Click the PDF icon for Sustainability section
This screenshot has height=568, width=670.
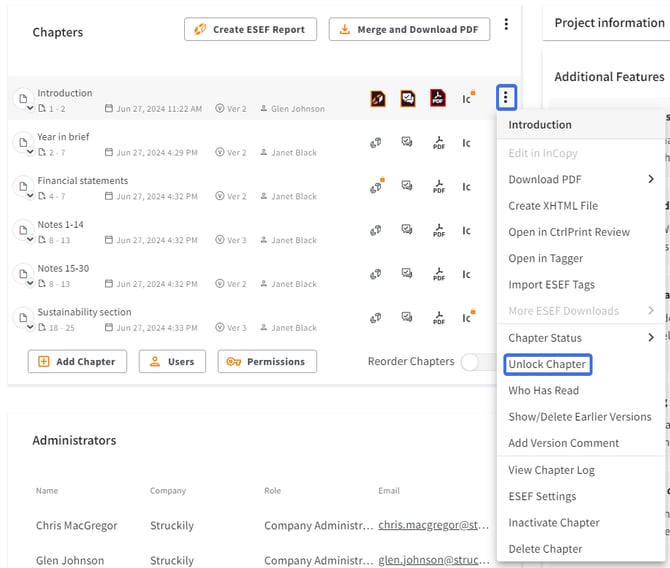438,318
